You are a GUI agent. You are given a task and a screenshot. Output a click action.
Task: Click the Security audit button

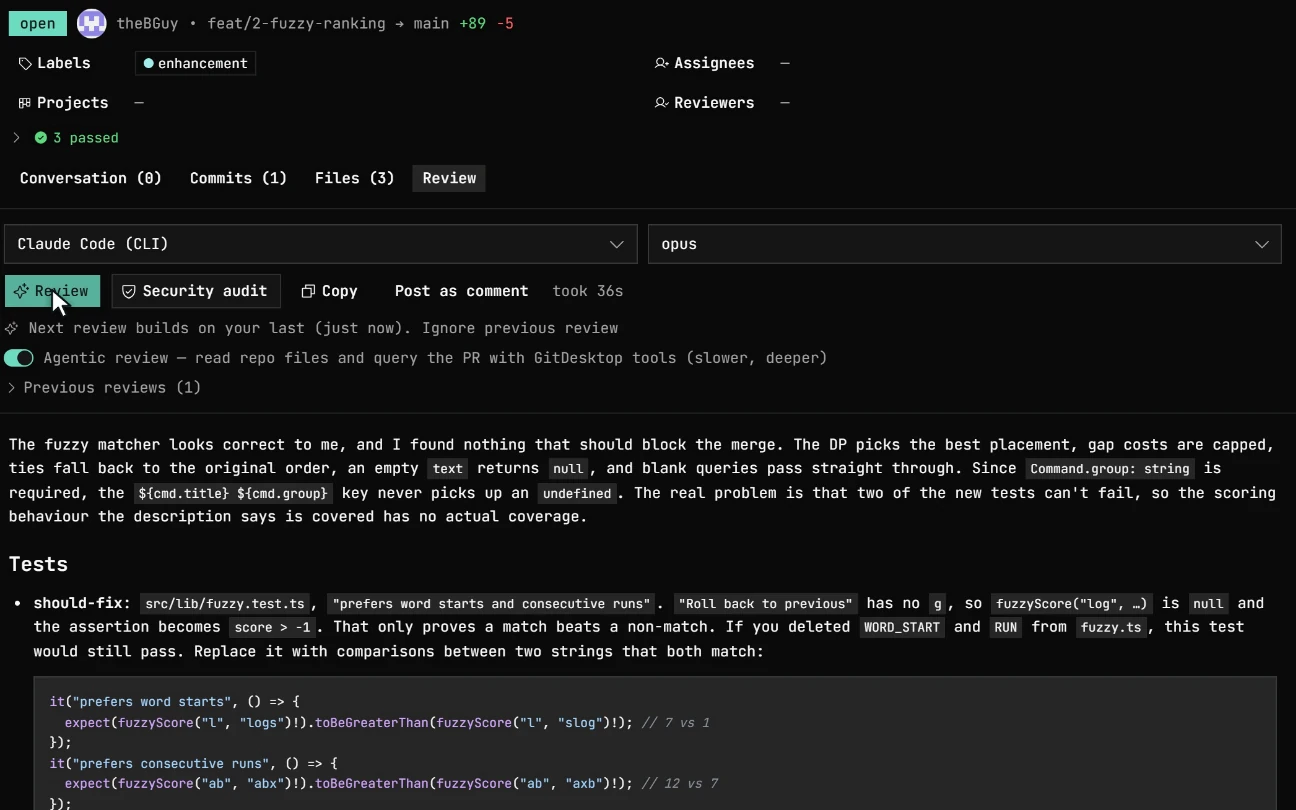196,291
